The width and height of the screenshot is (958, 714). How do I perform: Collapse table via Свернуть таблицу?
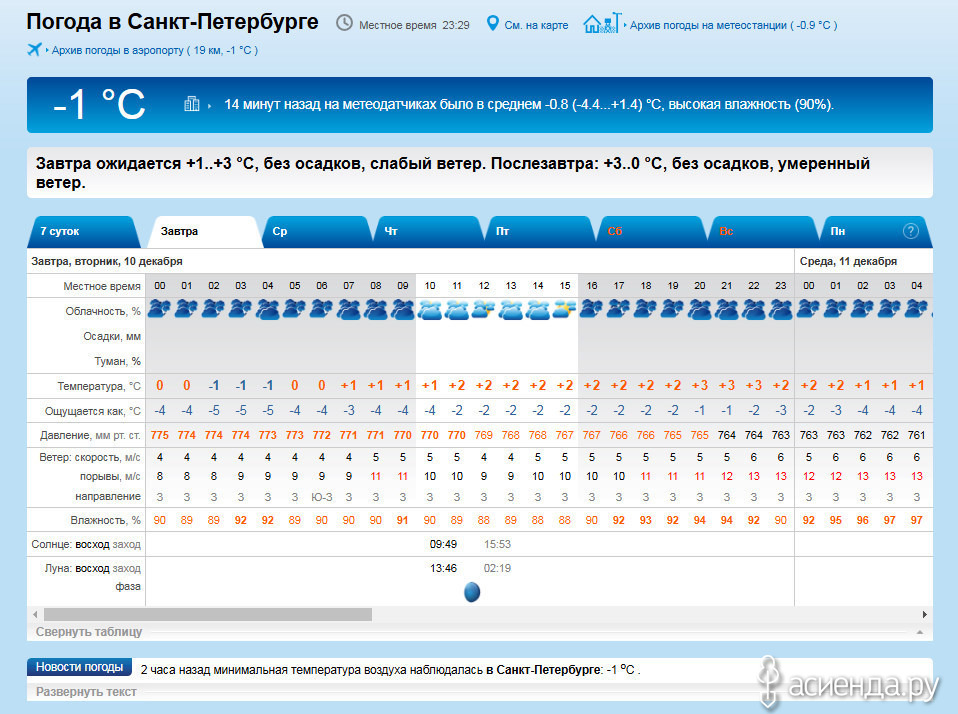89,632
